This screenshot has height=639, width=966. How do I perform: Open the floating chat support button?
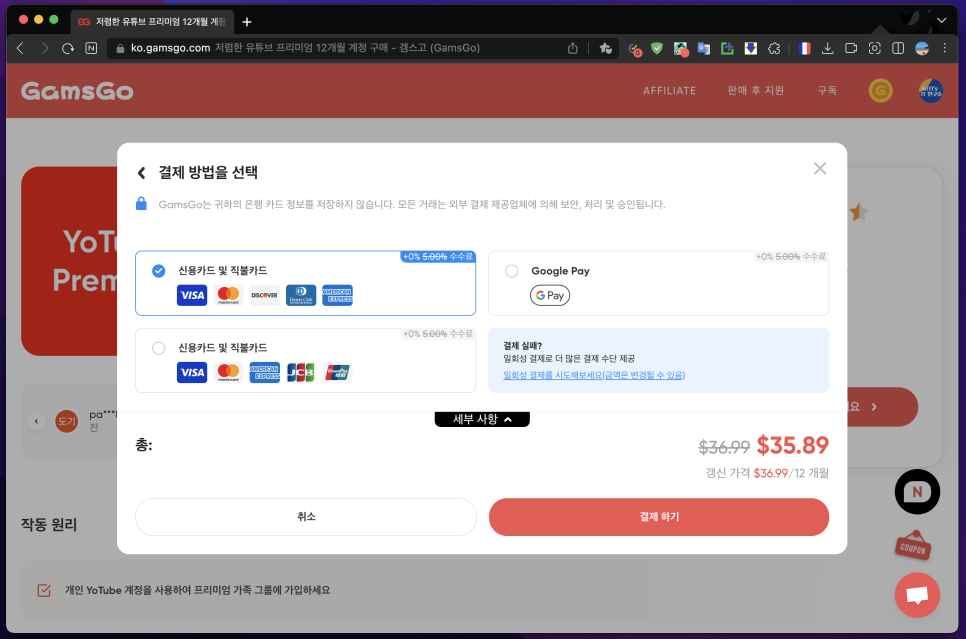click(x=917, y=595)
